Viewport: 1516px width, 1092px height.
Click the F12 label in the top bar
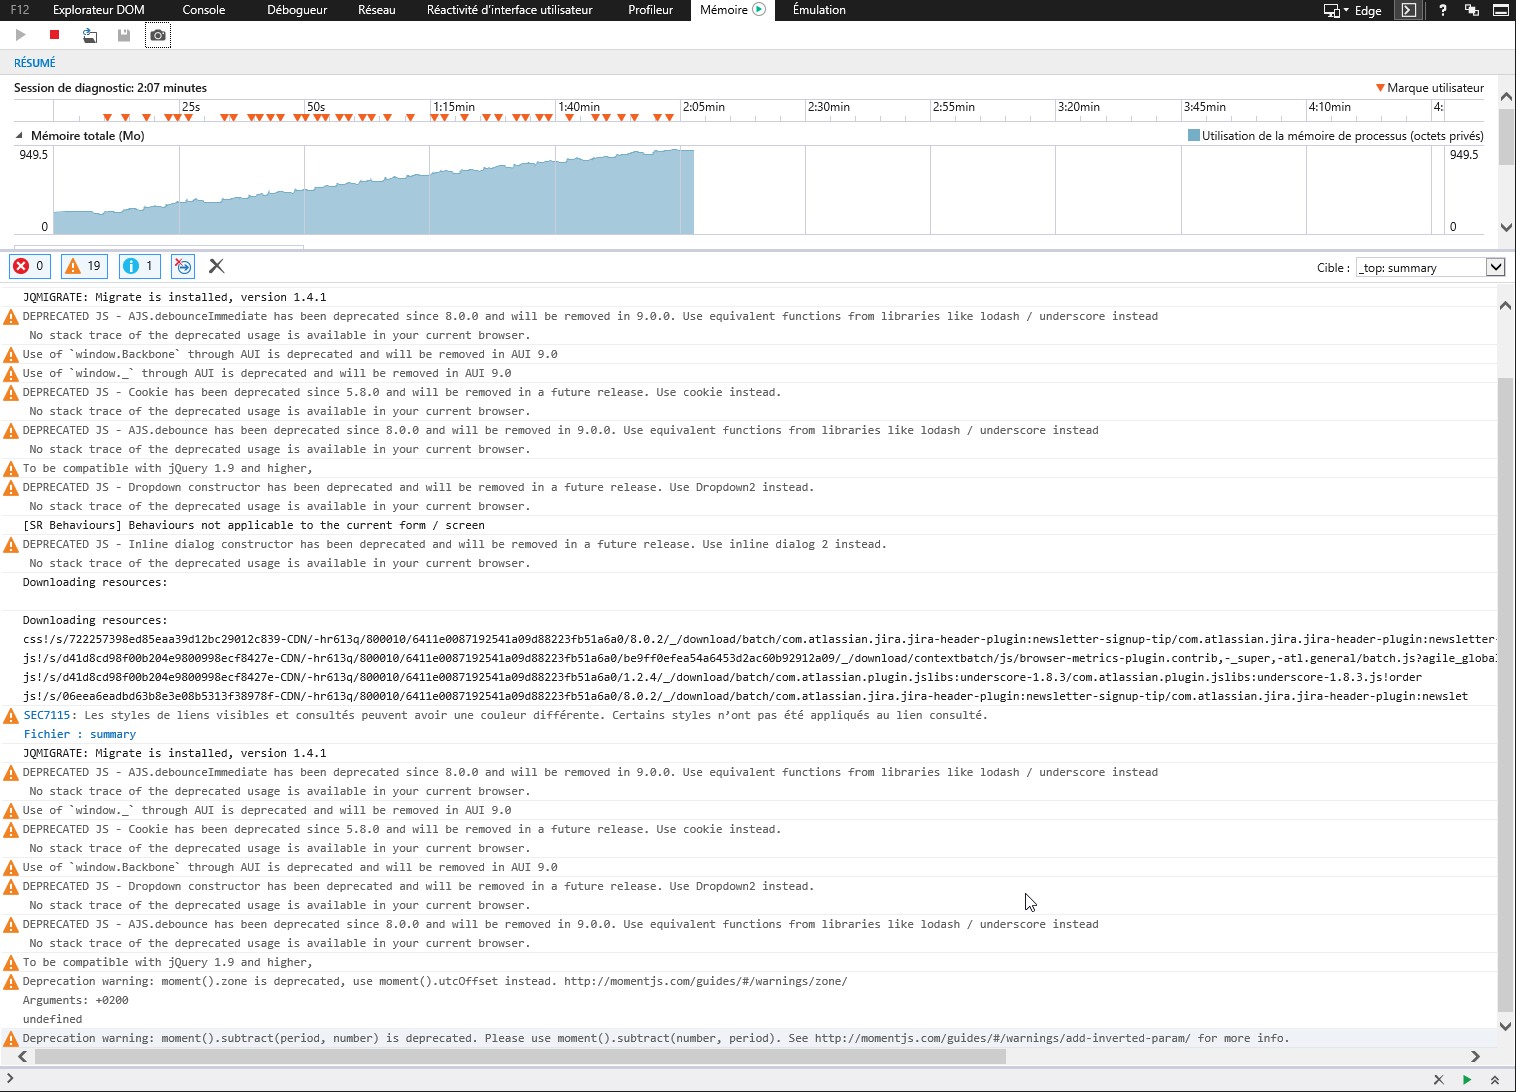pyautogui.click(x=20, y=10)
